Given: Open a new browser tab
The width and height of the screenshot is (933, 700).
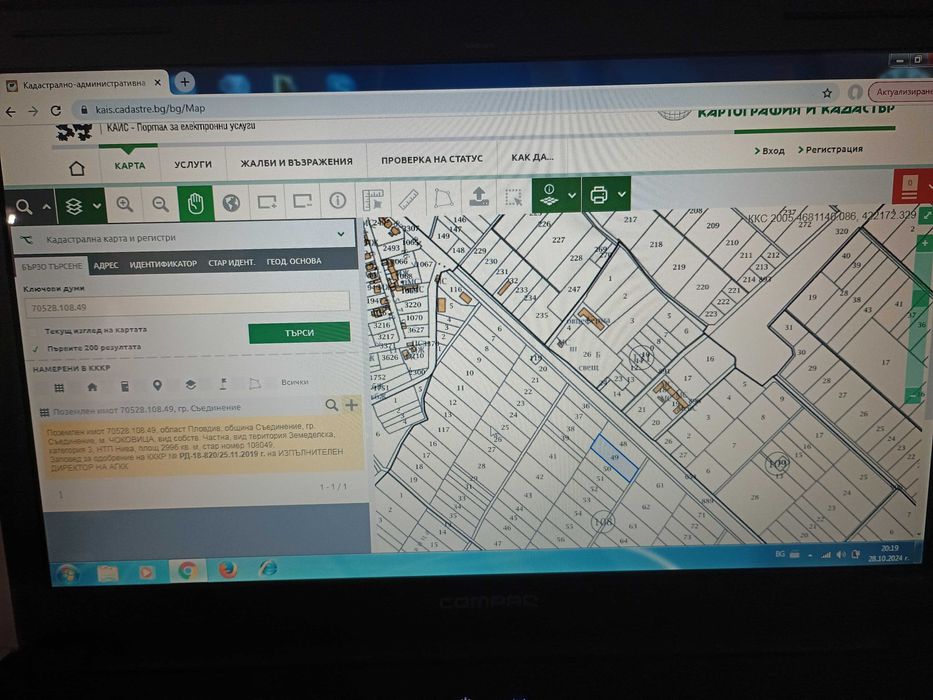Looking at the screenshot, I should (184, 82).
